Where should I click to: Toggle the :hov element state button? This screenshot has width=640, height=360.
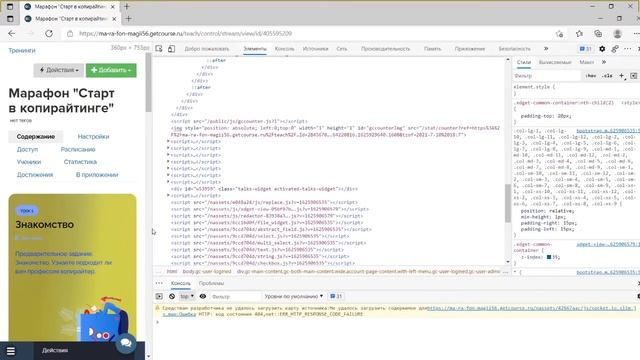(x=590, y=76)
